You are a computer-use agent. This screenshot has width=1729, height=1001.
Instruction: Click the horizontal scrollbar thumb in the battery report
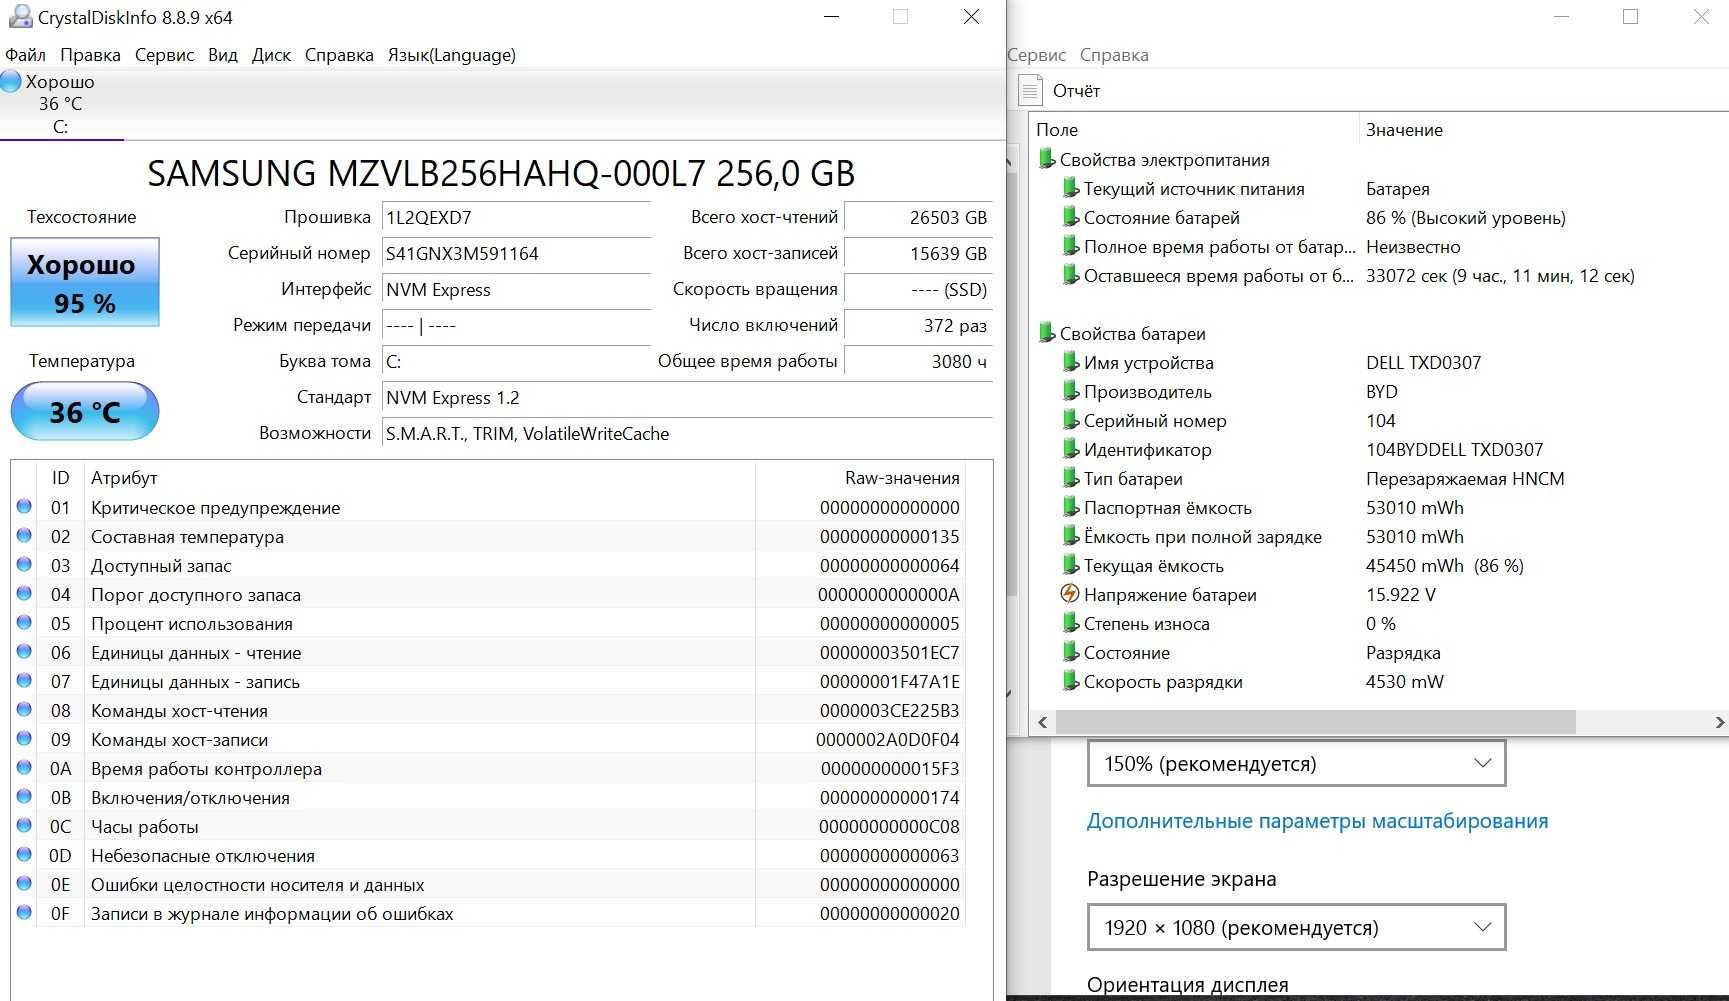click(x=1315, y=722)
